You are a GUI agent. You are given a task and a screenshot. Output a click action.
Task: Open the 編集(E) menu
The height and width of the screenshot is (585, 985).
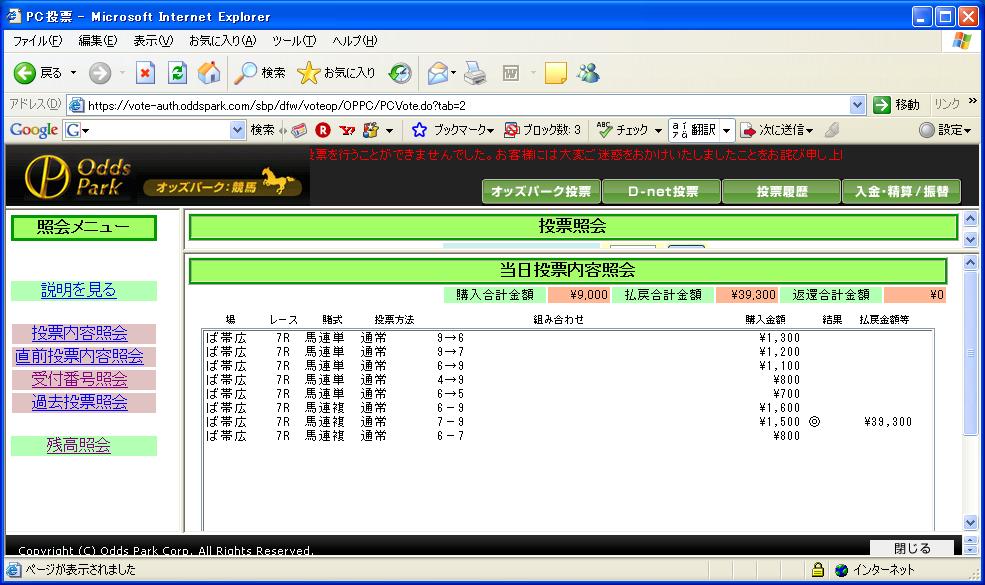coord(98,41)
